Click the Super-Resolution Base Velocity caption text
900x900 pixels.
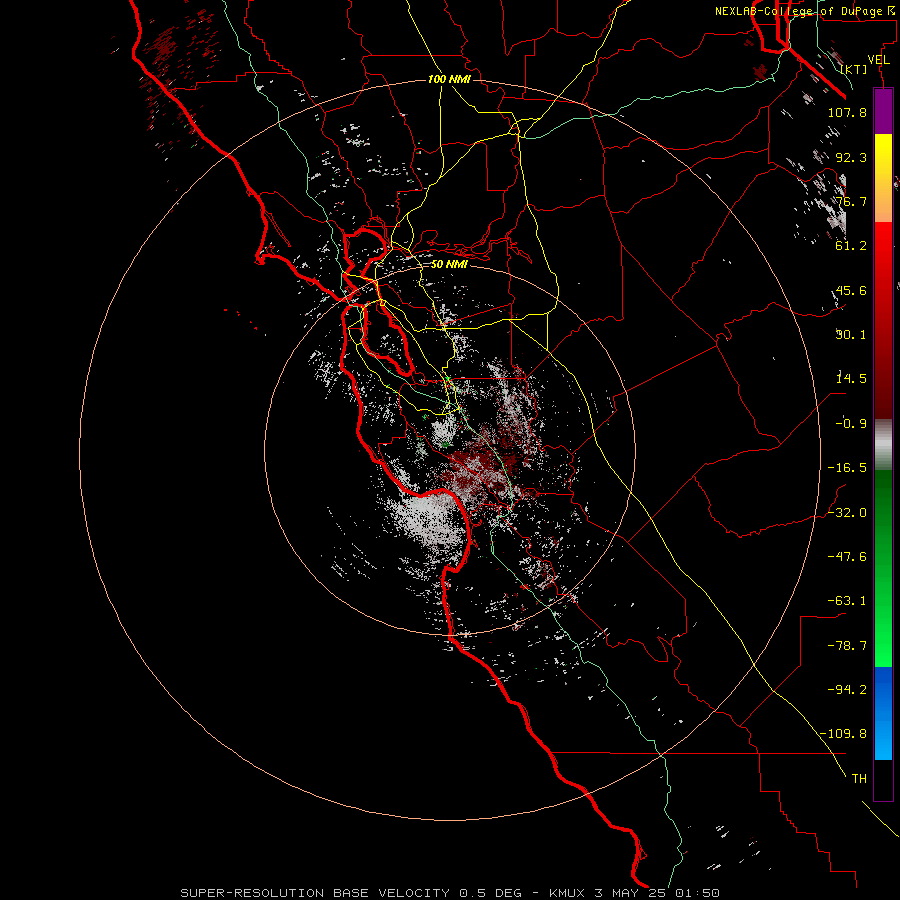[450, 893]
